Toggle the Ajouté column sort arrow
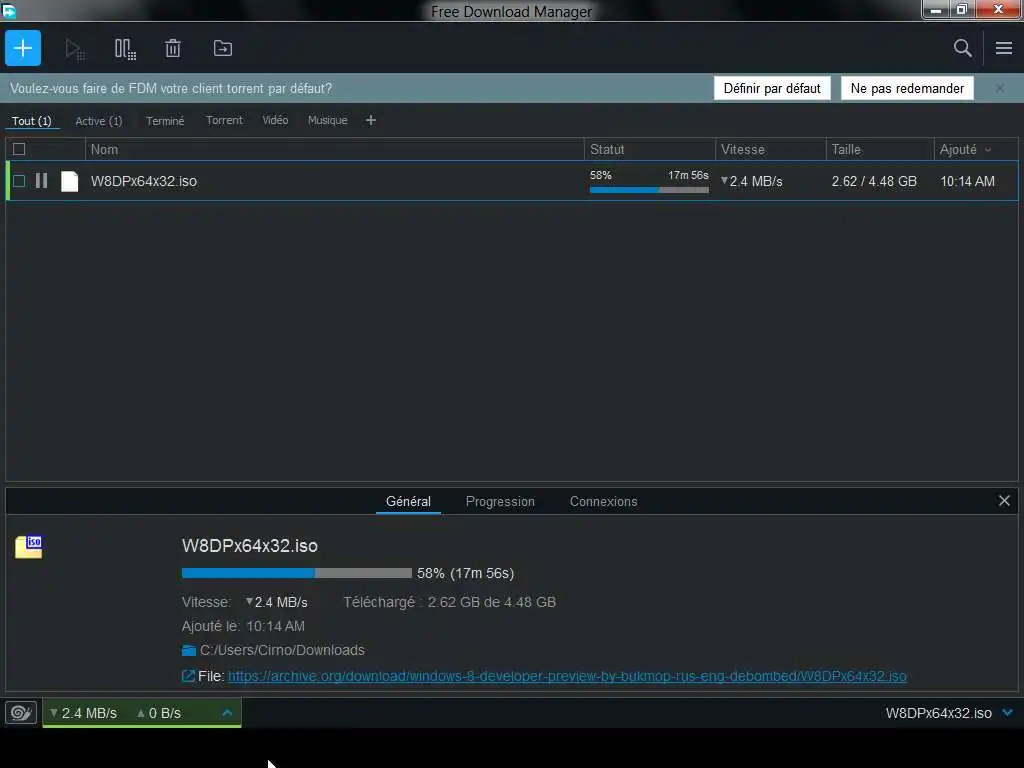This screenshot has width=1024, height=768. 988,150
